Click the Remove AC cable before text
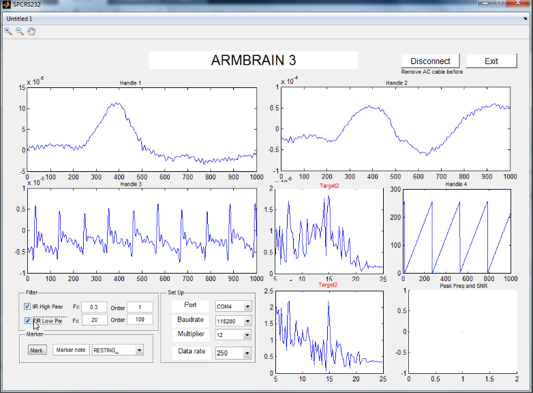 point(432,72)
